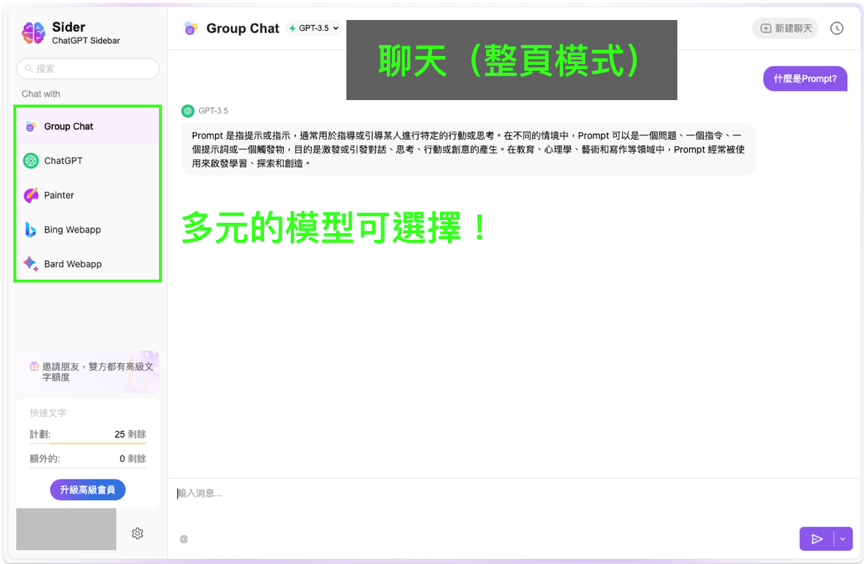The height and width of the screenshot is (564, 864).
Task: Click the GPT-3.5 Prompt explanation reply
Action: click(468, 149)
